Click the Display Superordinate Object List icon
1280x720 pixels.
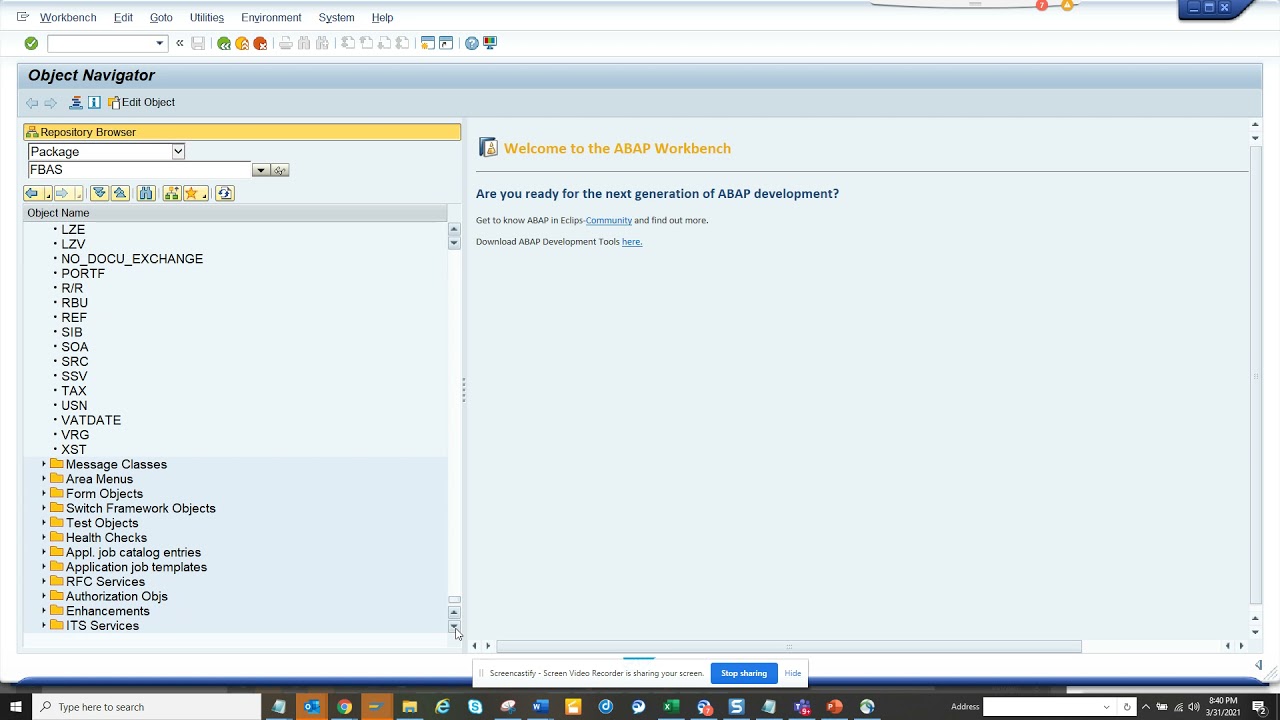click(172, 193)
